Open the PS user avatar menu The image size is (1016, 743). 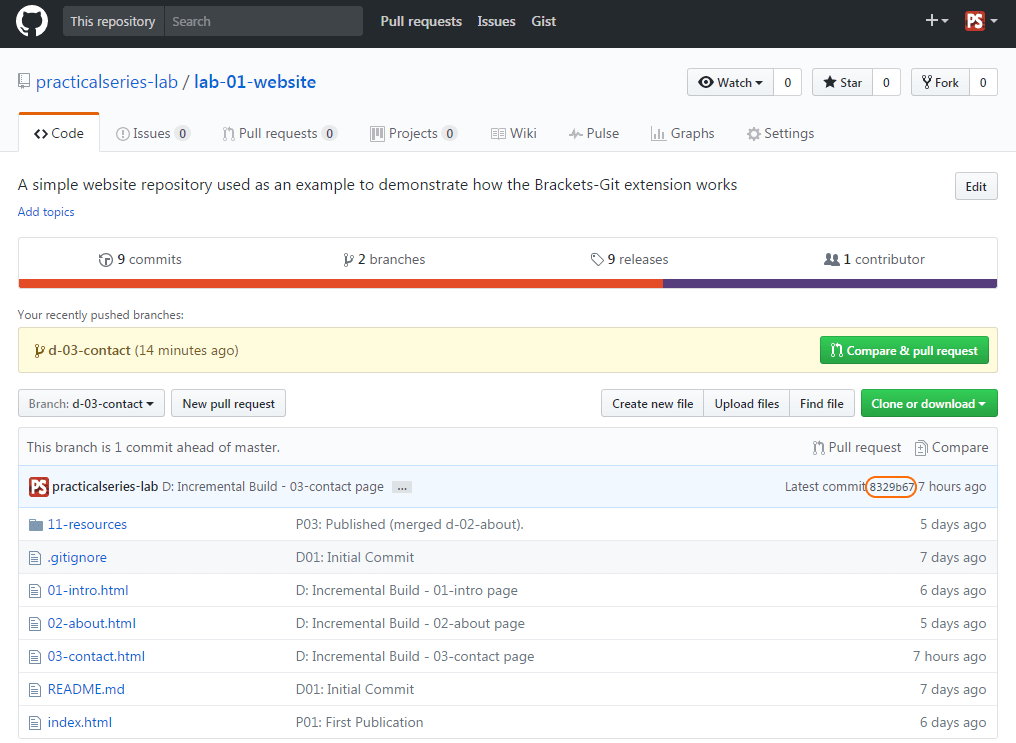pyautogui.click(x=981, y=21)
